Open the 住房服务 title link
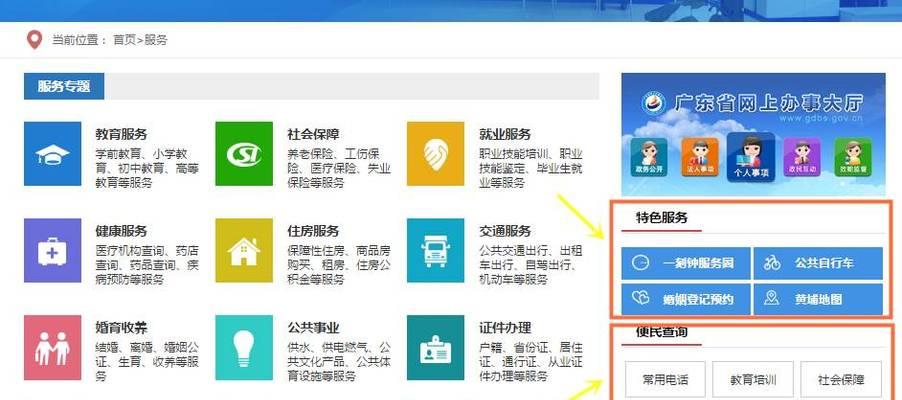 pos(313,231)
